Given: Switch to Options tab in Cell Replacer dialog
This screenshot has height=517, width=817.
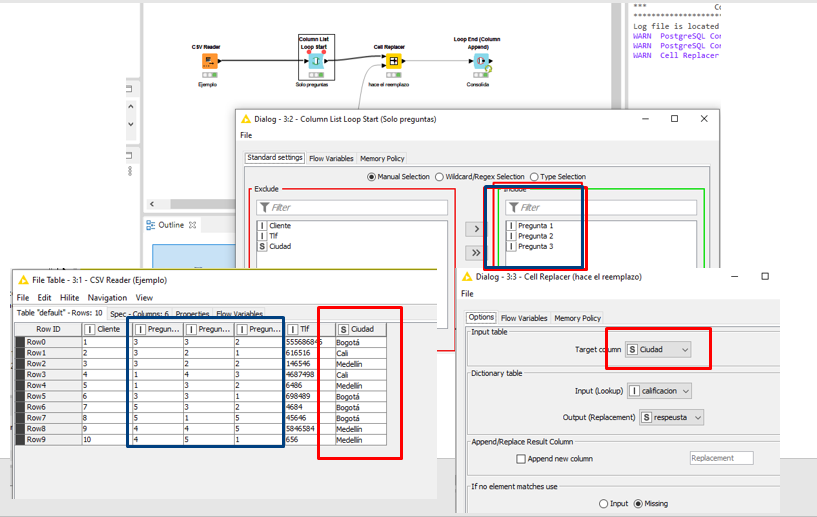Looking at the screenshot, I should click(481, 317).
